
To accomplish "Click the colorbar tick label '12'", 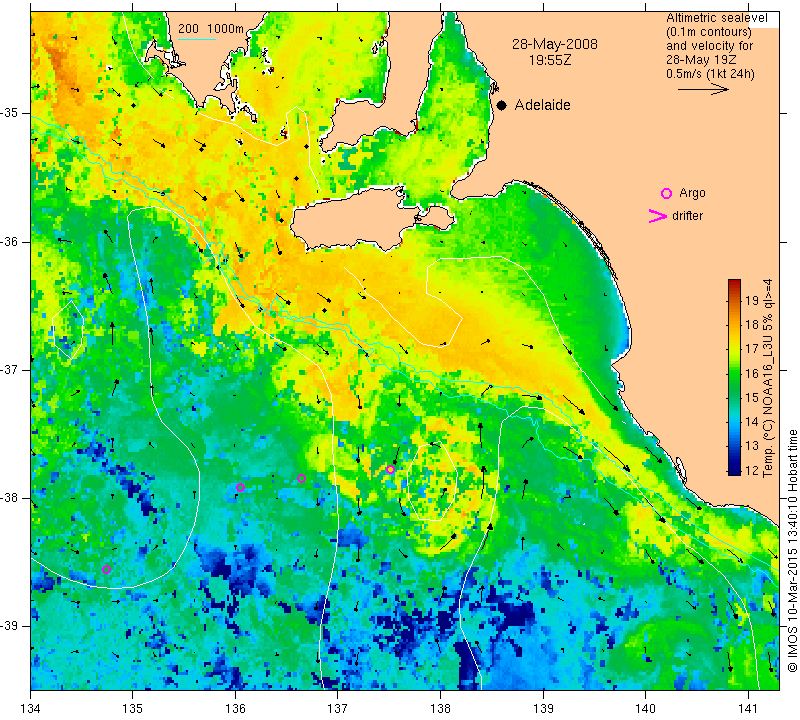I will pyautogui.click(x=752, y=470).
